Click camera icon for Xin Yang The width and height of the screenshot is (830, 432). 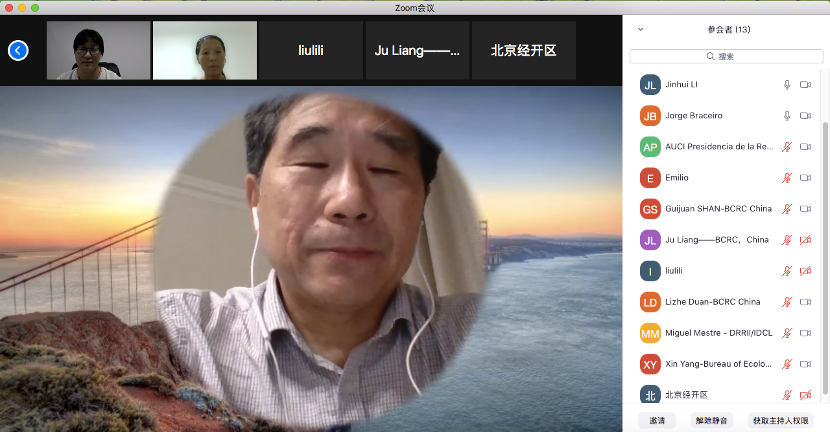pyautogui.click(x=805, y=364)
